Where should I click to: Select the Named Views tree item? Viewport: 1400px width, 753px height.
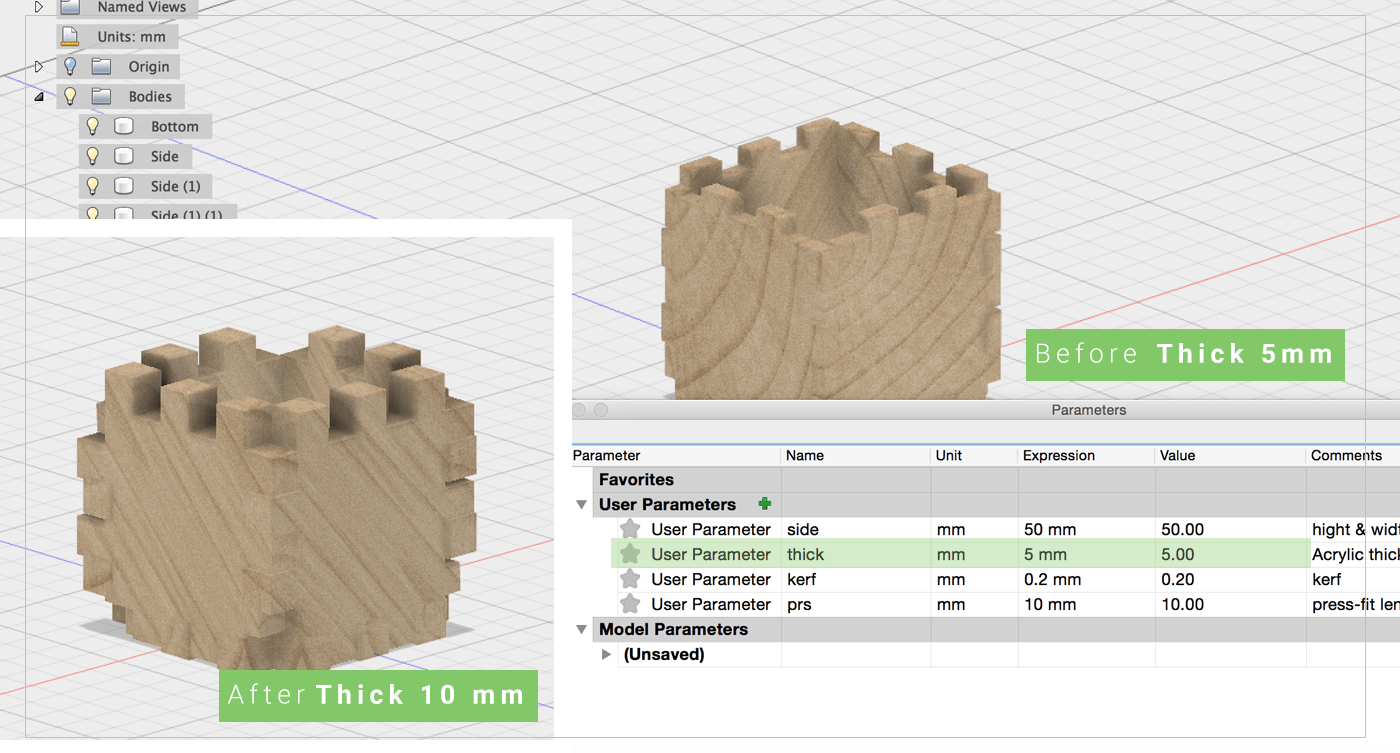coord(142,7)
